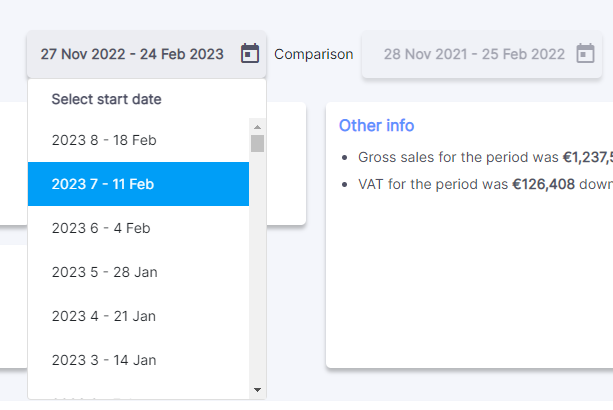Pick "2023 6 - 4 Feb" start date

point(101,228)
